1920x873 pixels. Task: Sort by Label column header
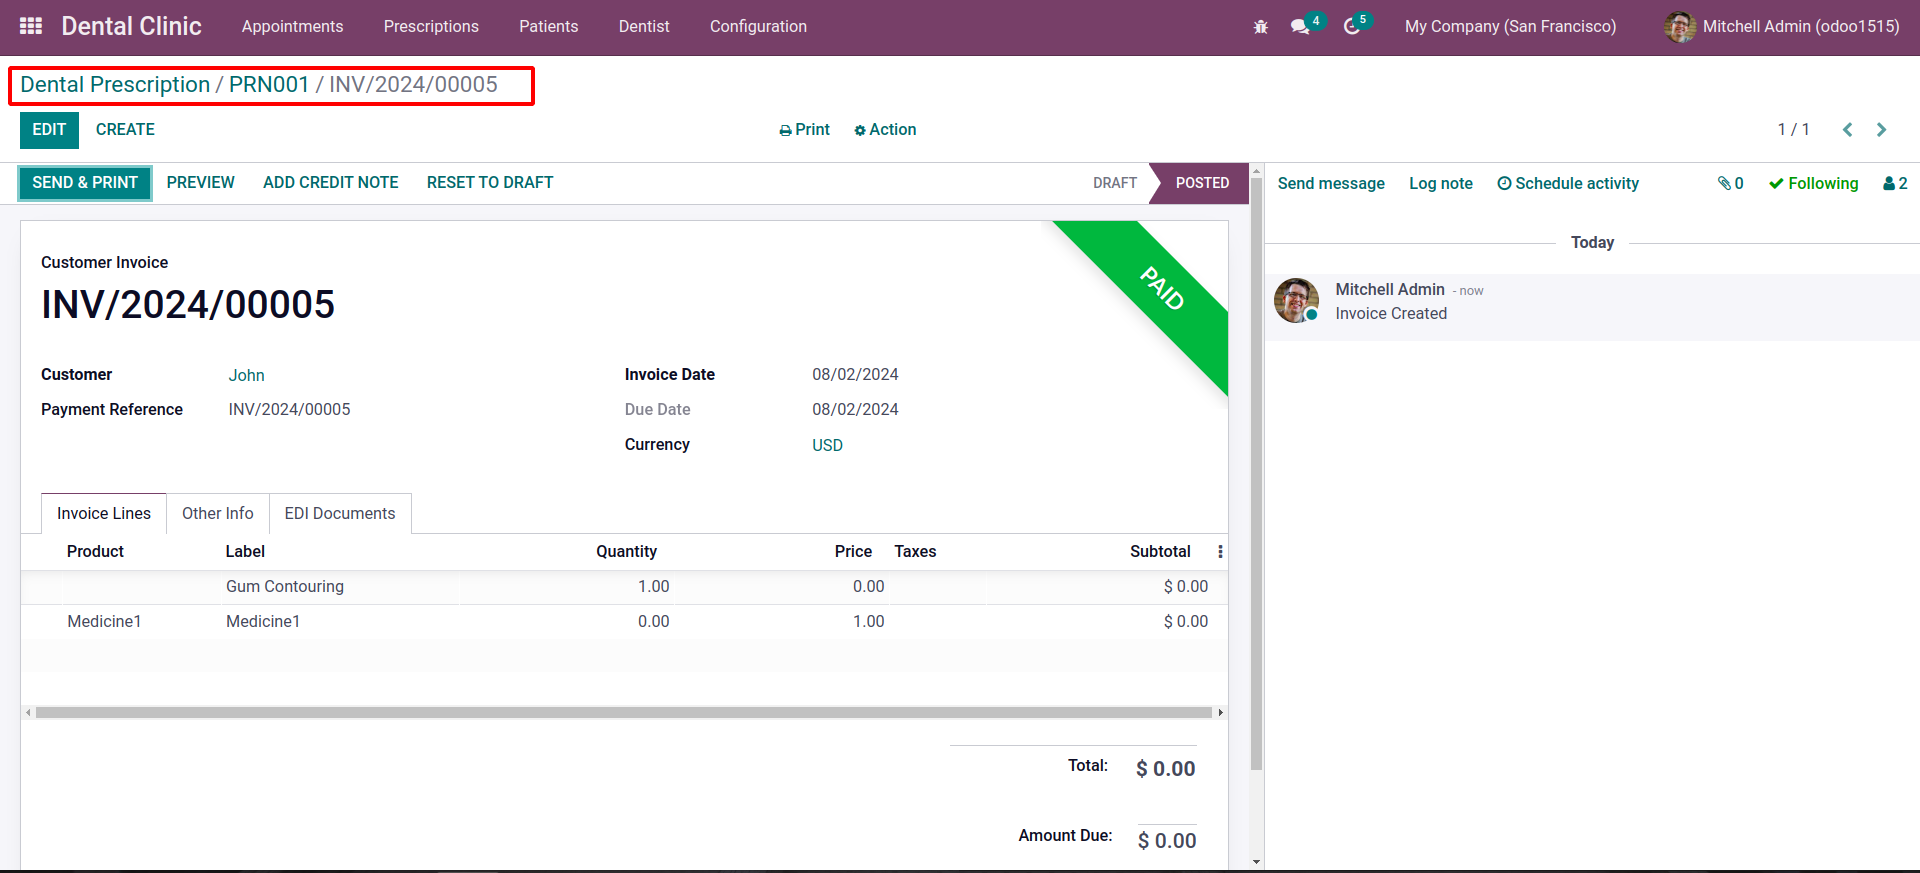[x=245, y=552]
